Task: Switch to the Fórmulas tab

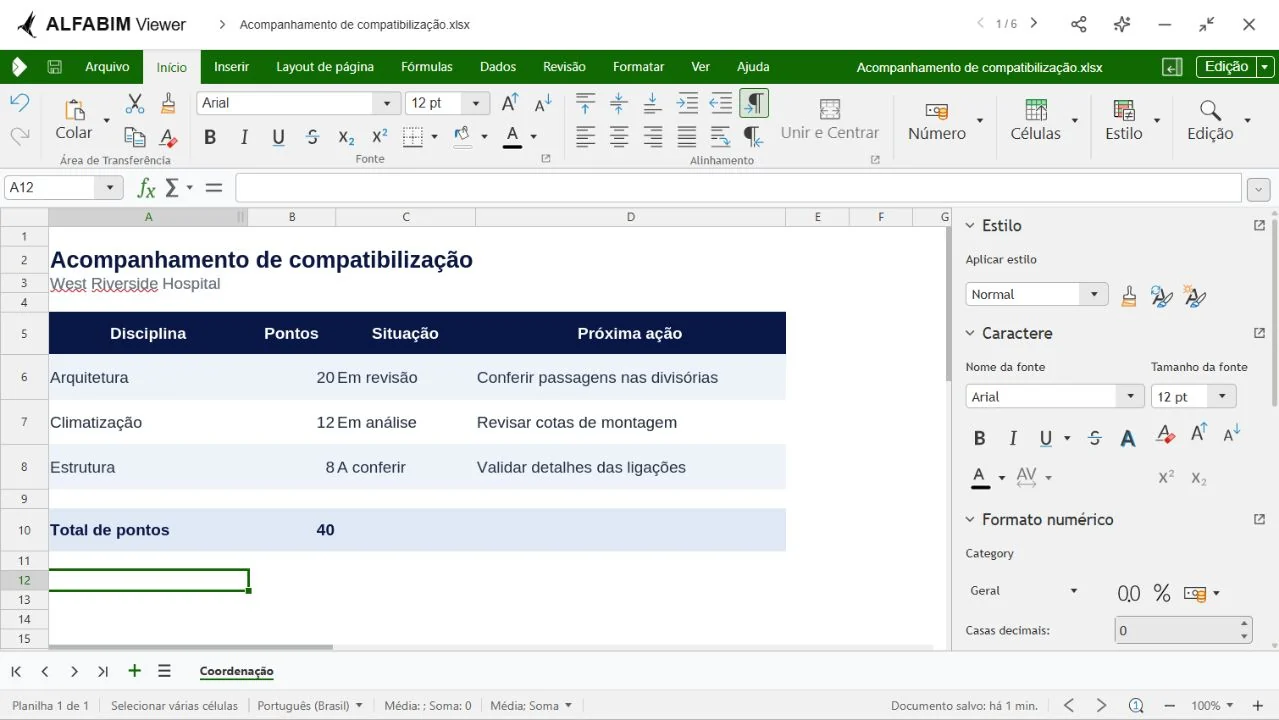Action: [427, 67]
